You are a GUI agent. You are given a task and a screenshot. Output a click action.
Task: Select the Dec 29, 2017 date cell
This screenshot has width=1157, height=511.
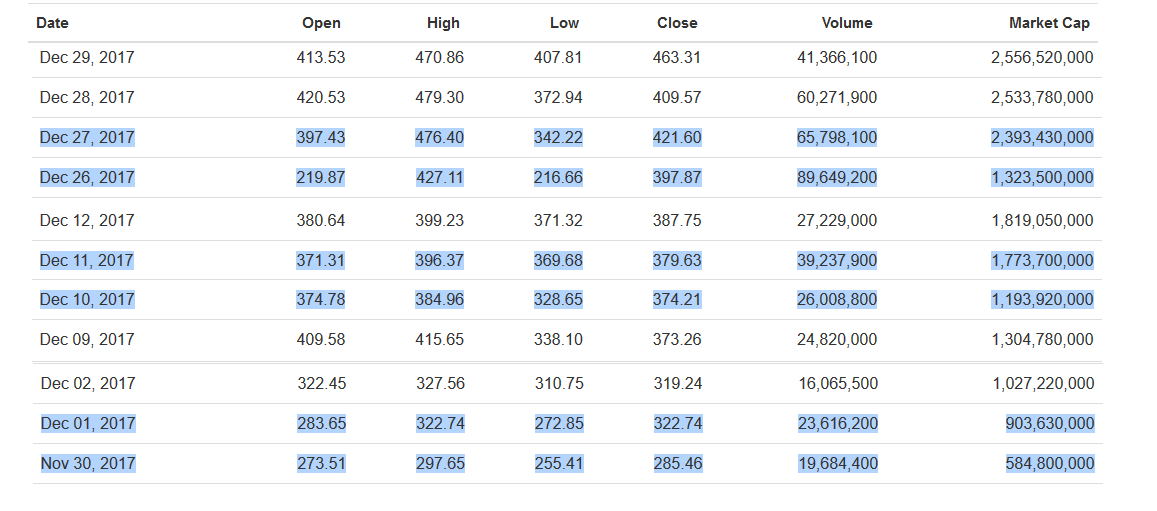[87, 58]
